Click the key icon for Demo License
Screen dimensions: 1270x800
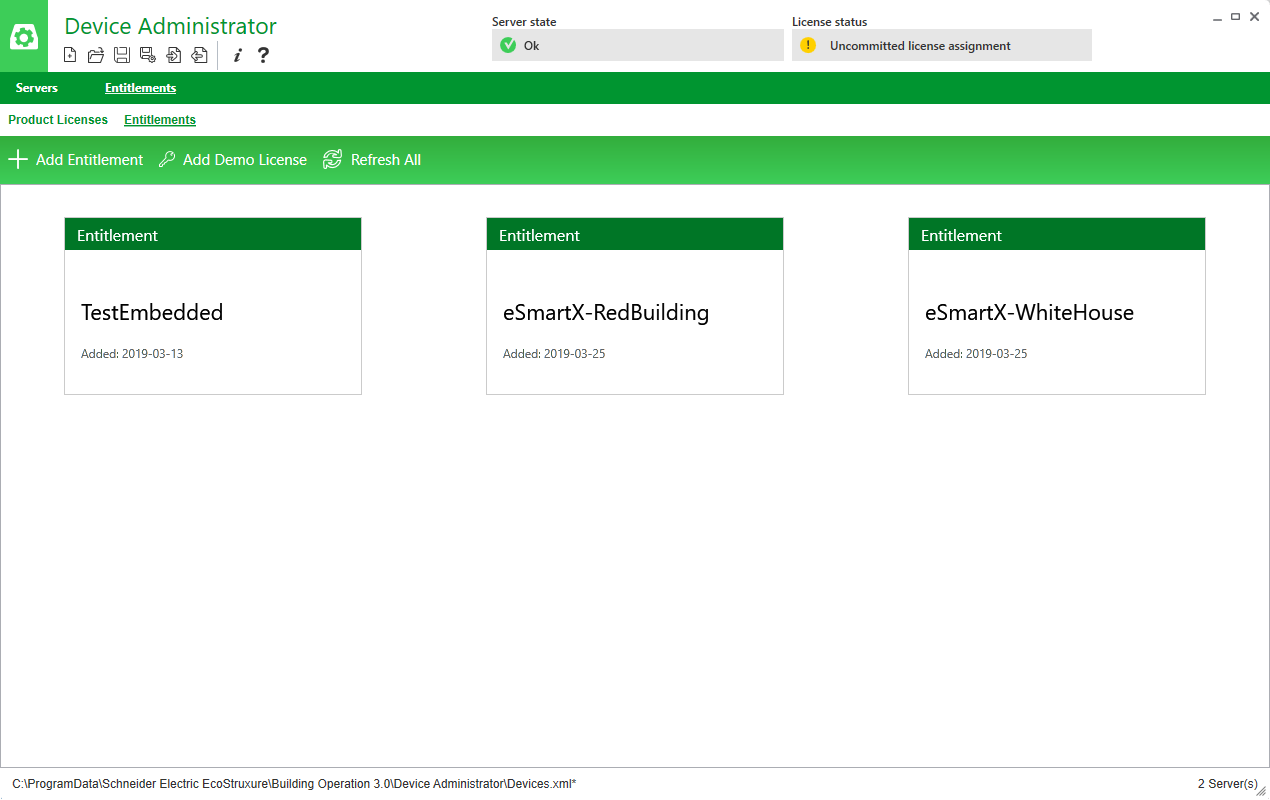point(167,159)
